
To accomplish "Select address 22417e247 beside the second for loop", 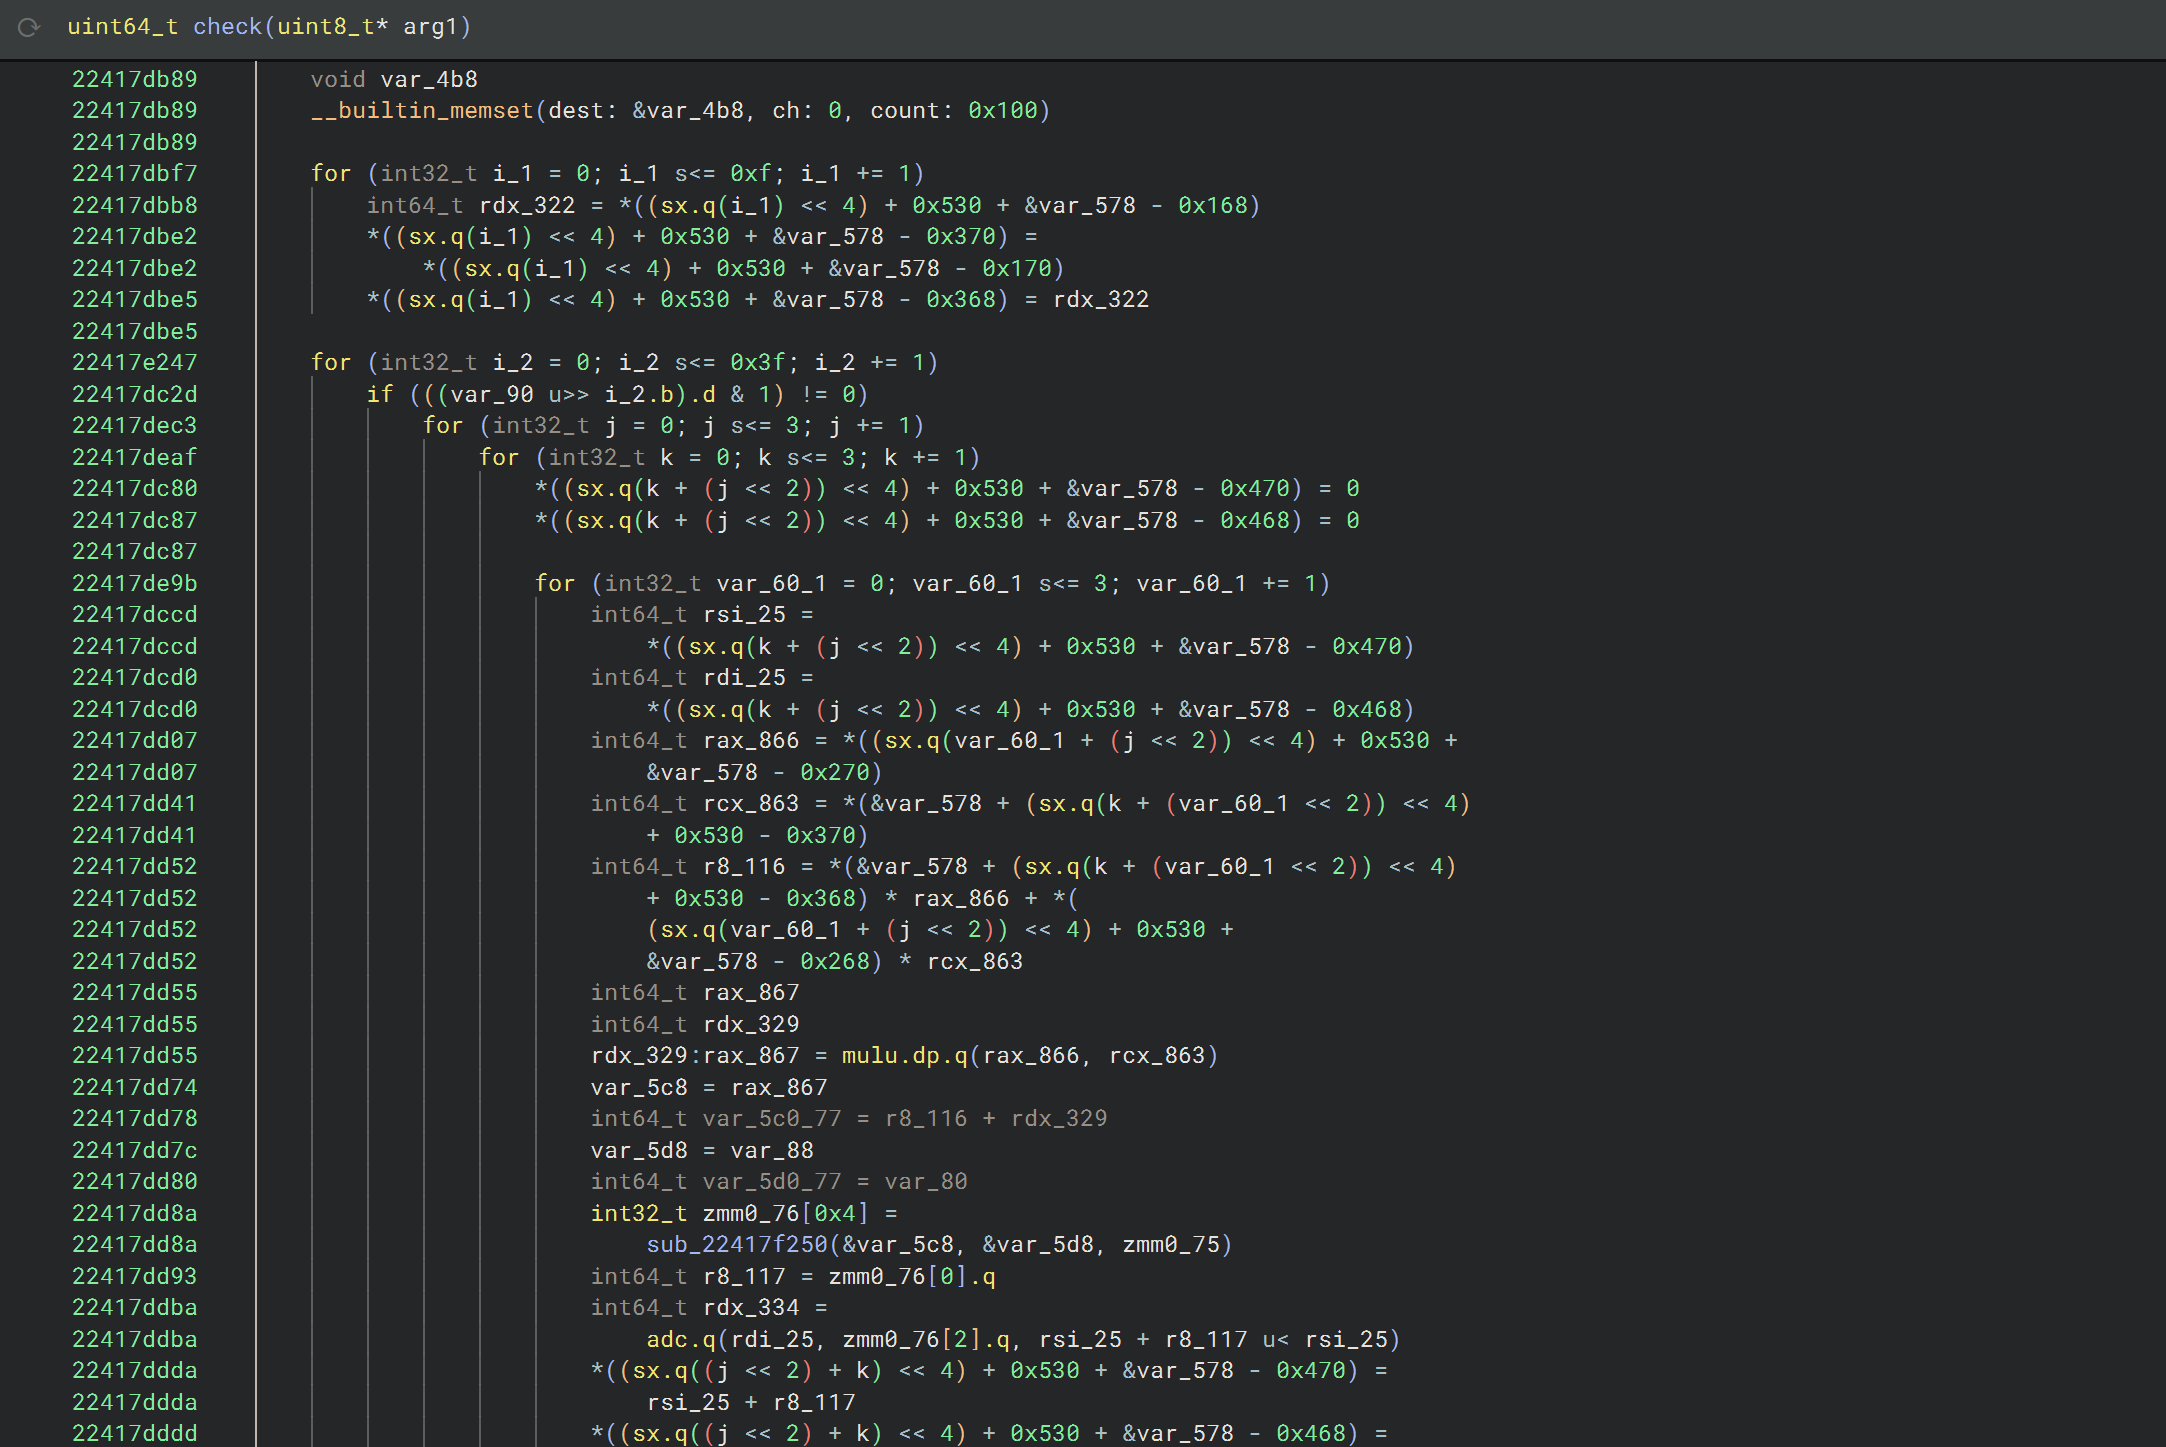I will pos(134,362).
